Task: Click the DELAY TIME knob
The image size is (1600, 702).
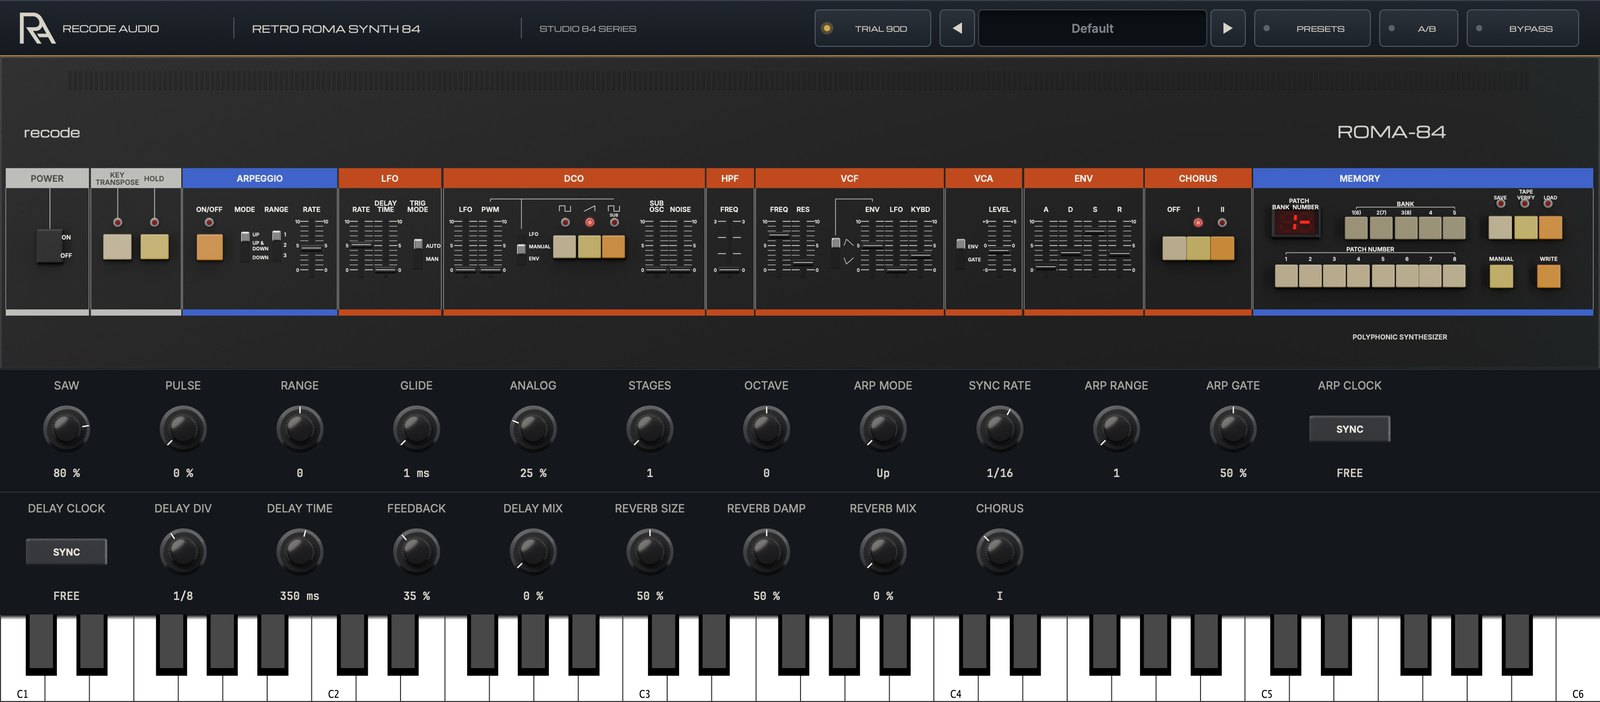Action: point(299,552)
